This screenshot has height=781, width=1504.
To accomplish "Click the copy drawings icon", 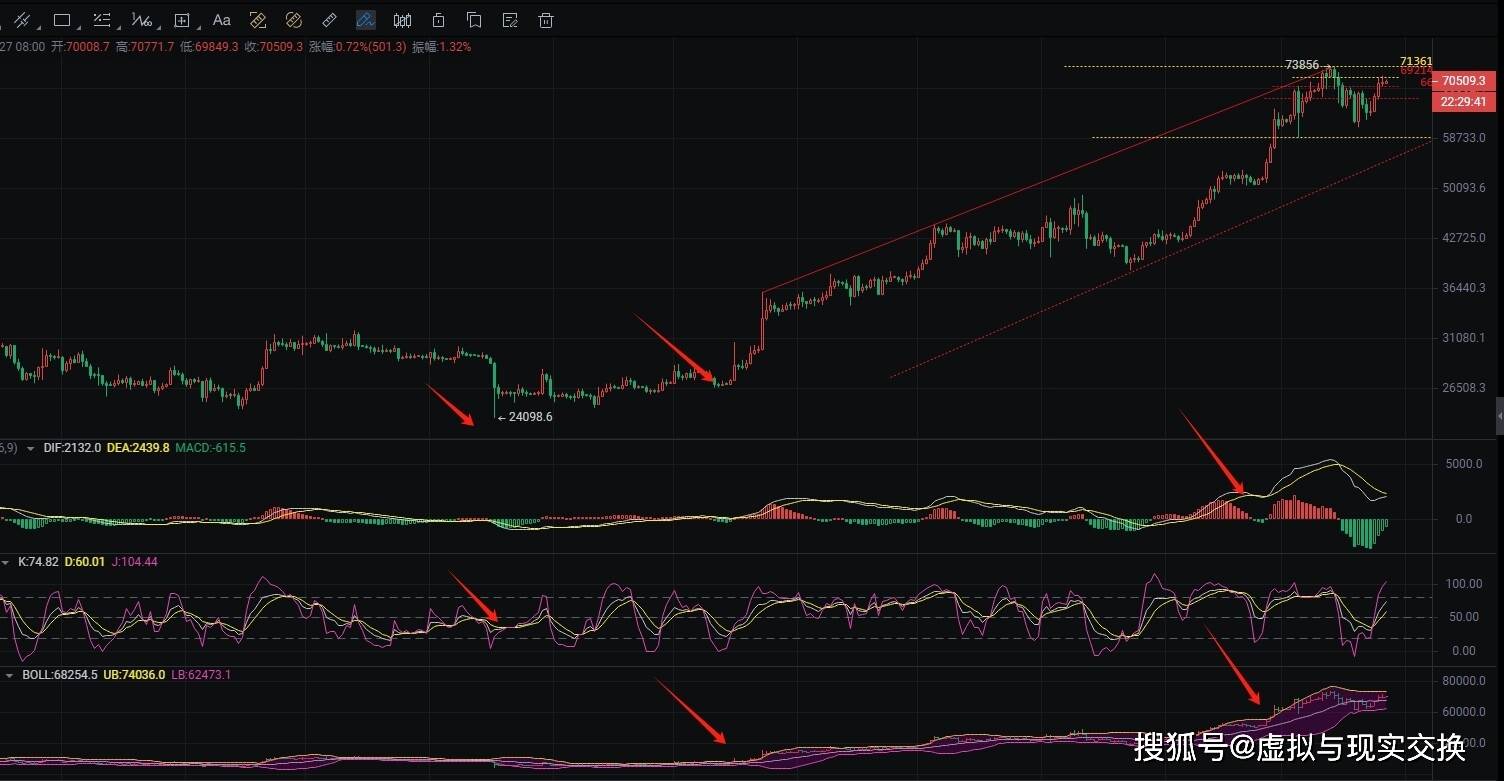I will (474, 20).
